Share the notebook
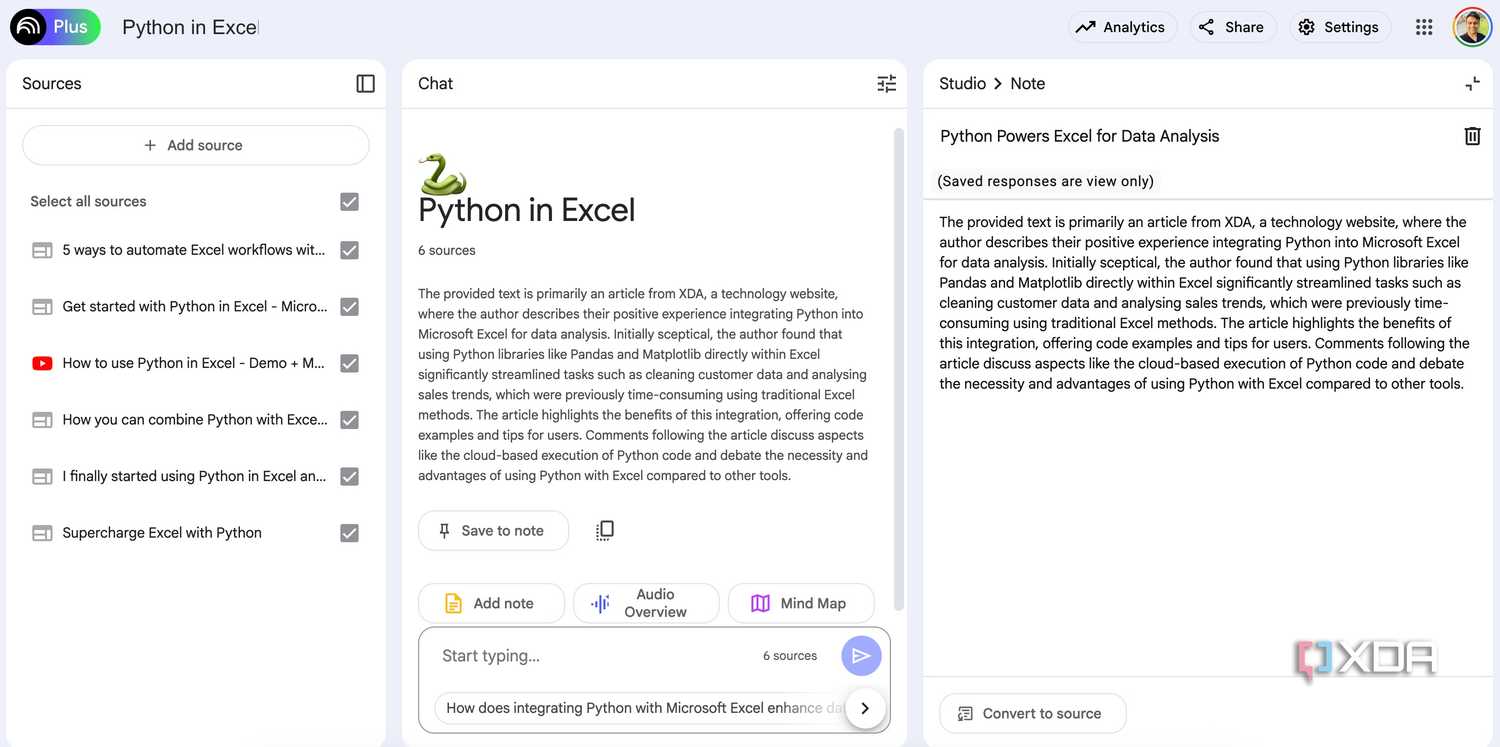Image resolution: width=1500 pixels, height=747 pixels. point(1233,27)
